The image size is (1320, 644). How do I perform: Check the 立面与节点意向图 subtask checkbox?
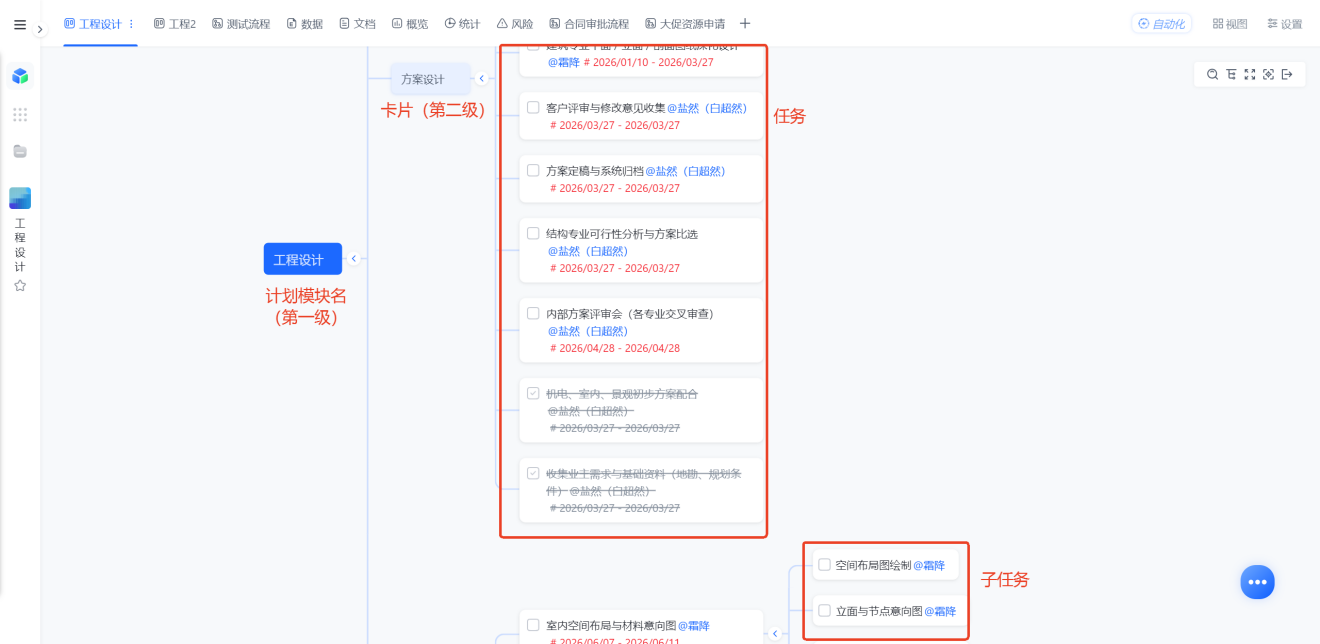(824, 611)
